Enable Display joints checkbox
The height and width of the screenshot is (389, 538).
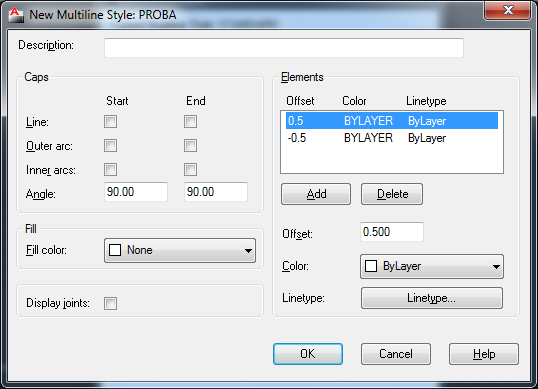(110, 303)
